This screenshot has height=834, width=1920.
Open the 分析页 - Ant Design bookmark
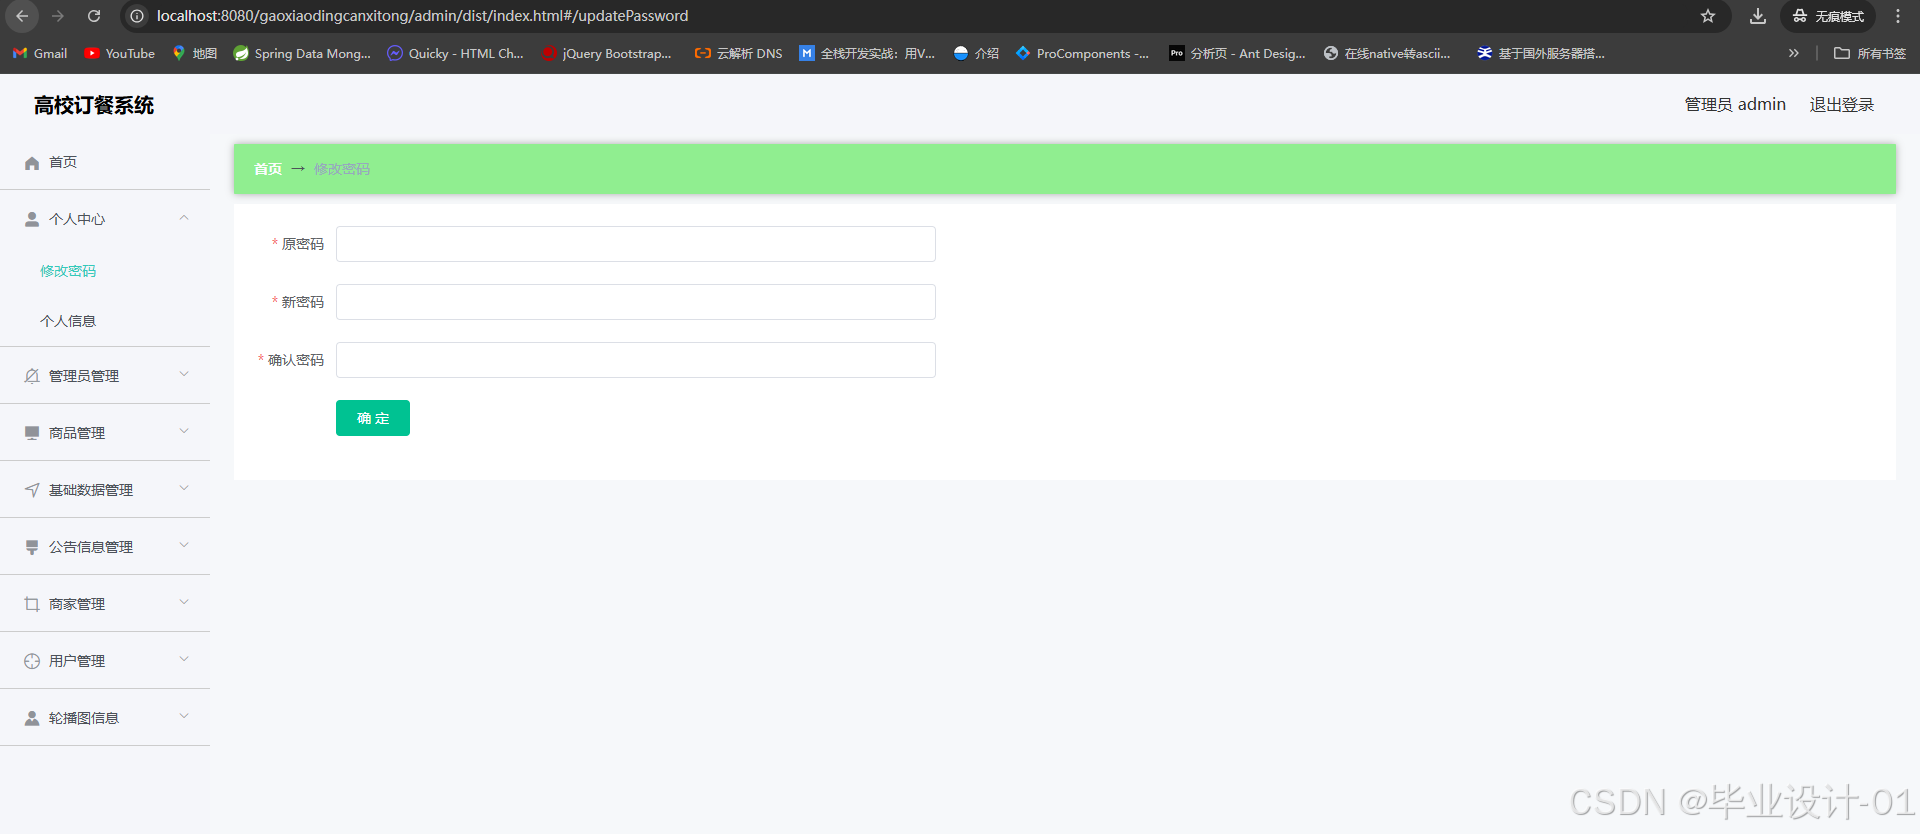[1238, 53]
